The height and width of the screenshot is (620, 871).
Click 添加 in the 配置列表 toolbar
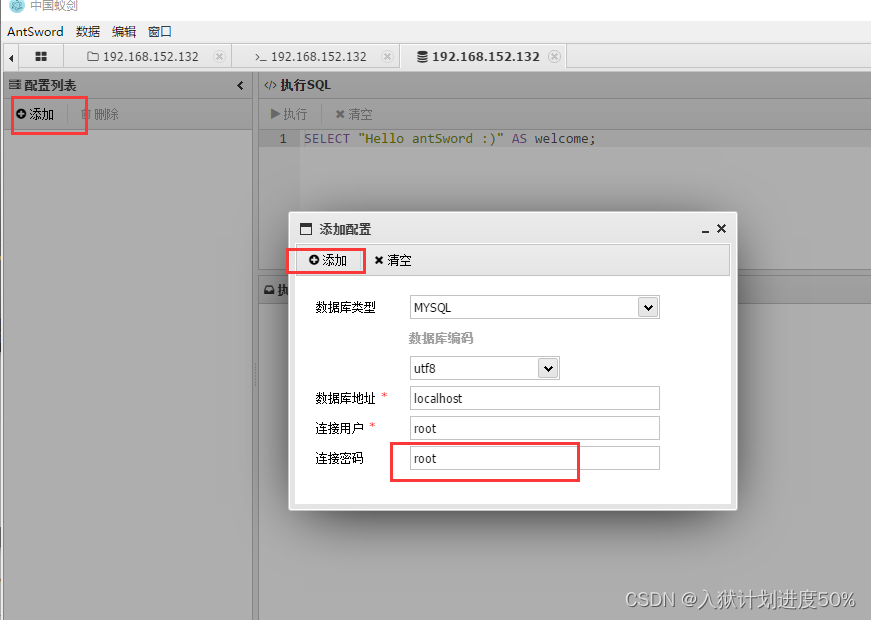tap(35, 114)
